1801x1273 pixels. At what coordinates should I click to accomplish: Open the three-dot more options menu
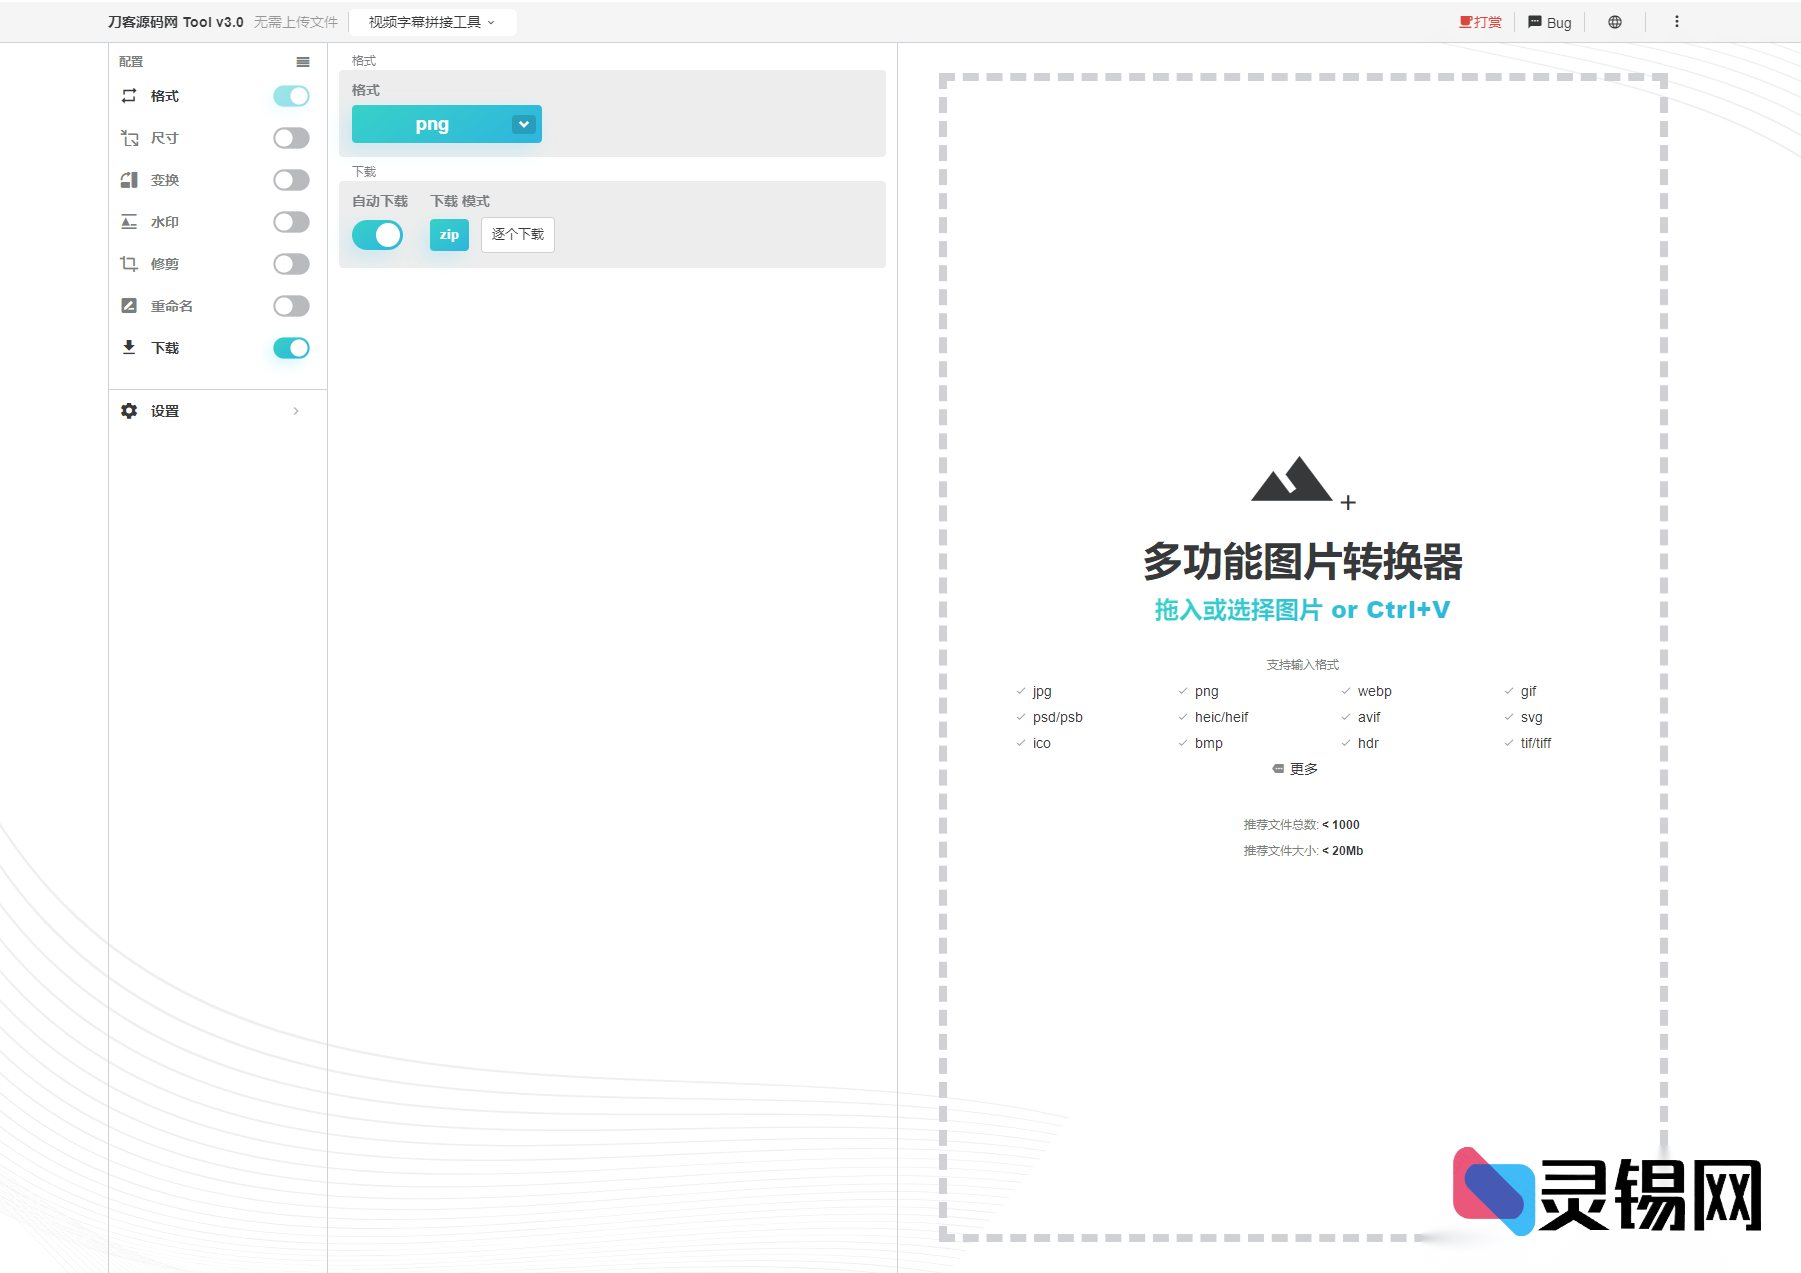tap(1676, 22)
